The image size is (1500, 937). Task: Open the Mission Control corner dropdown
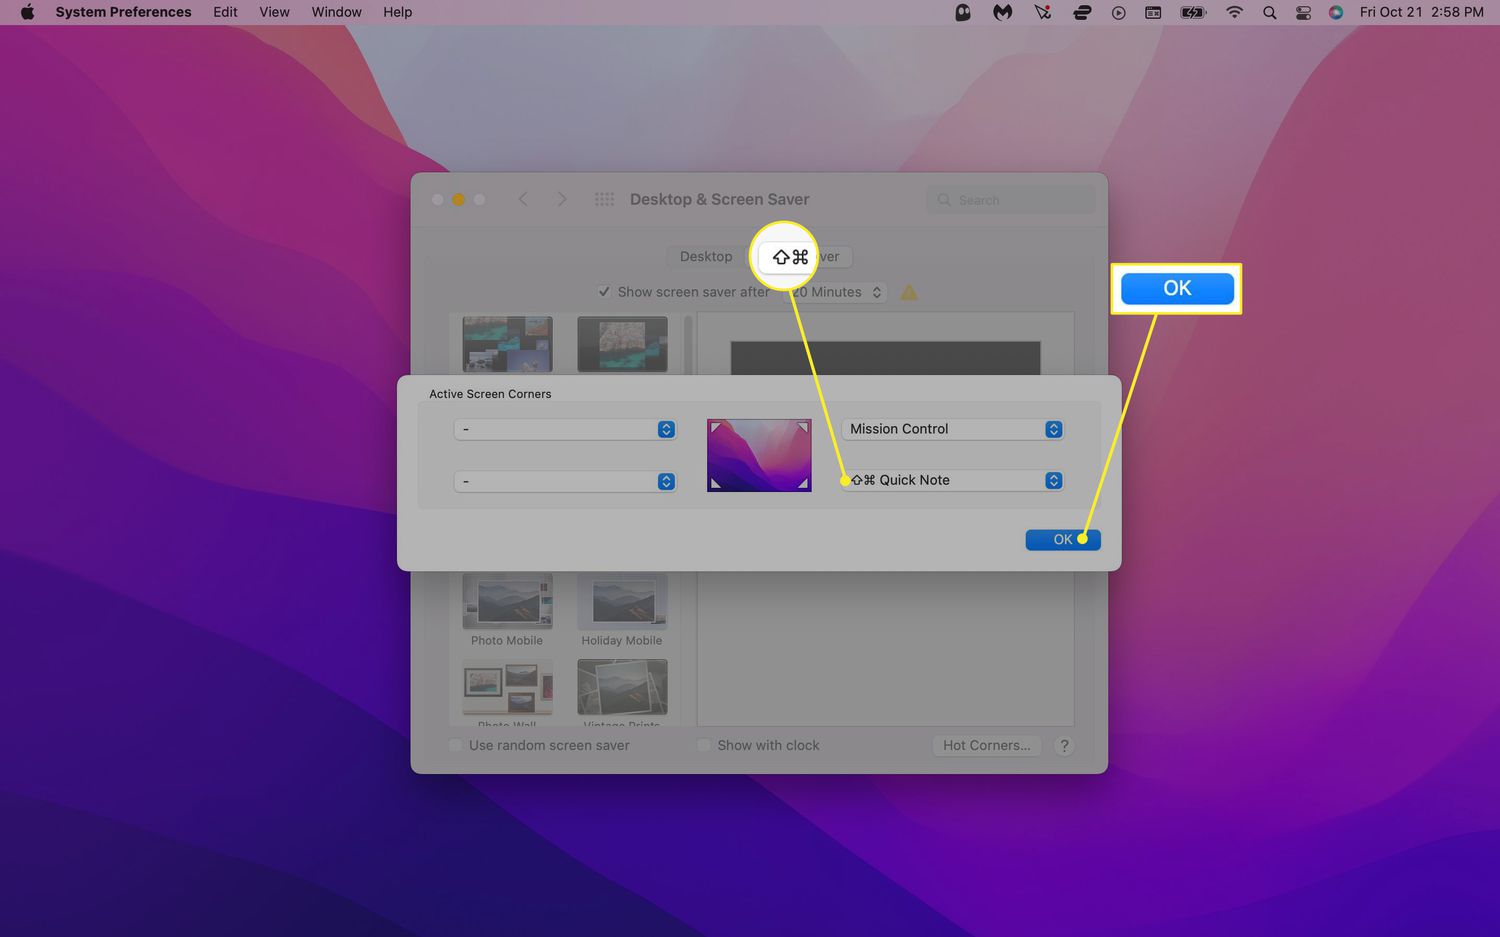pyautogui.click(x=953, y=429)
